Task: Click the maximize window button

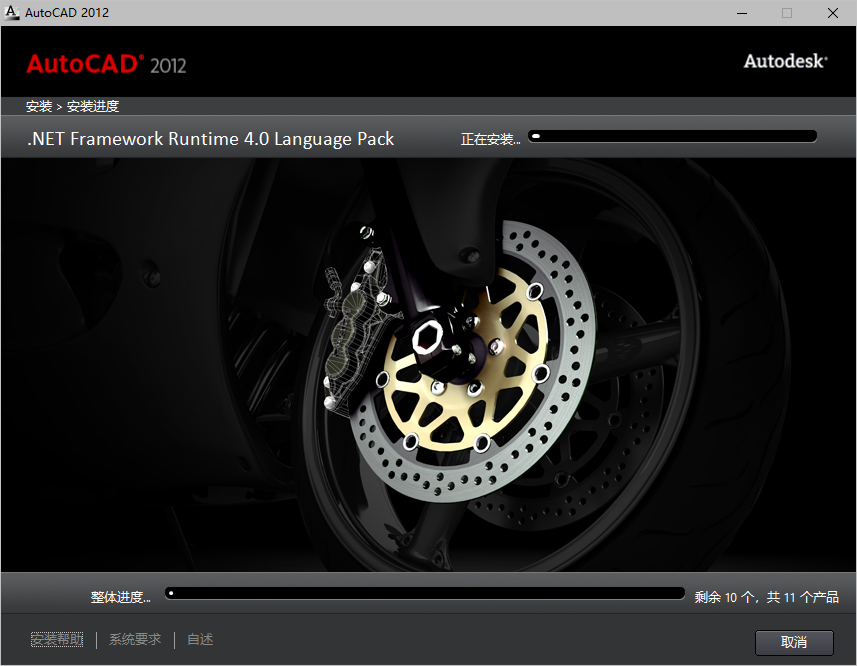Action: [787, 13]
